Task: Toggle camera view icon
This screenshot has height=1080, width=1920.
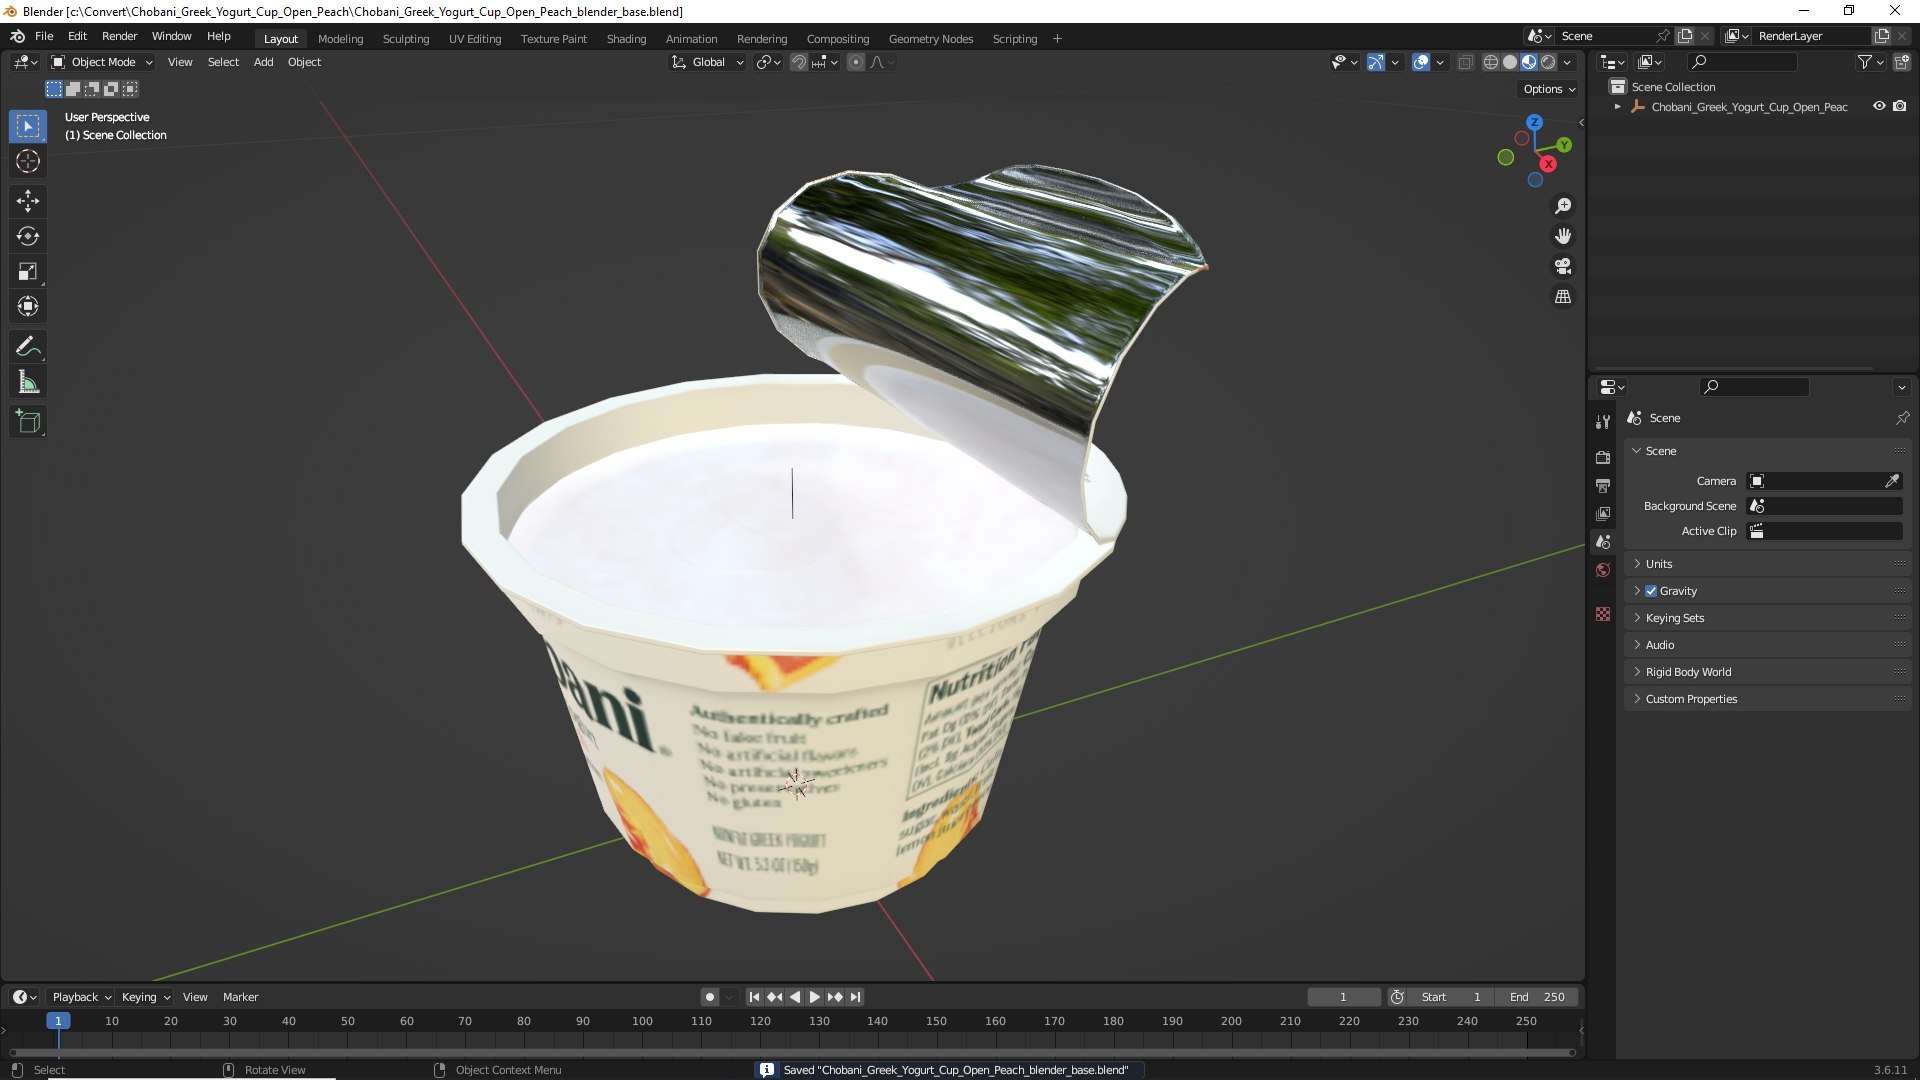Action: pyautogui.click(x=1563, y=266)
